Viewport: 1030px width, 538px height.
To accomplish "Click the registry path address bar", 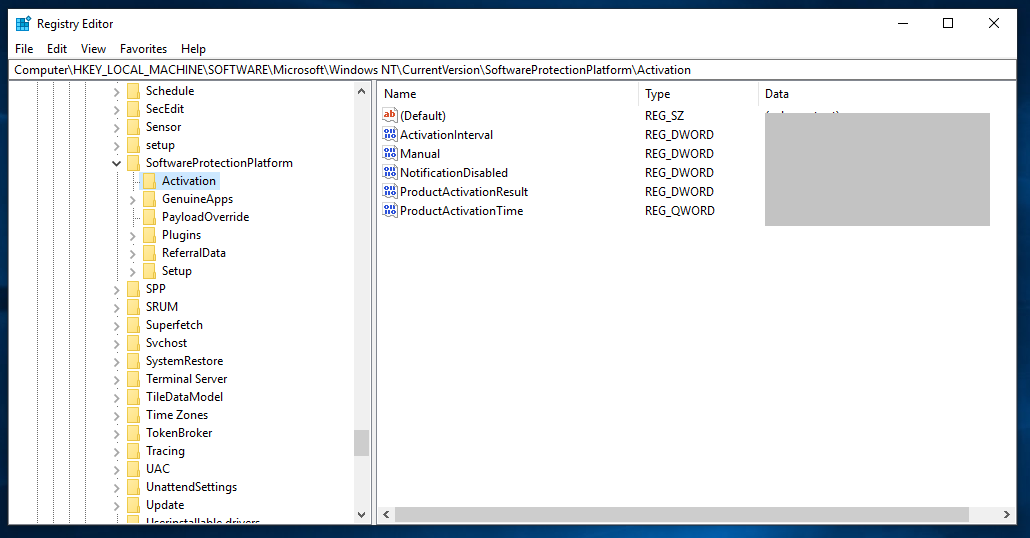I will click(x=512, y=70).
